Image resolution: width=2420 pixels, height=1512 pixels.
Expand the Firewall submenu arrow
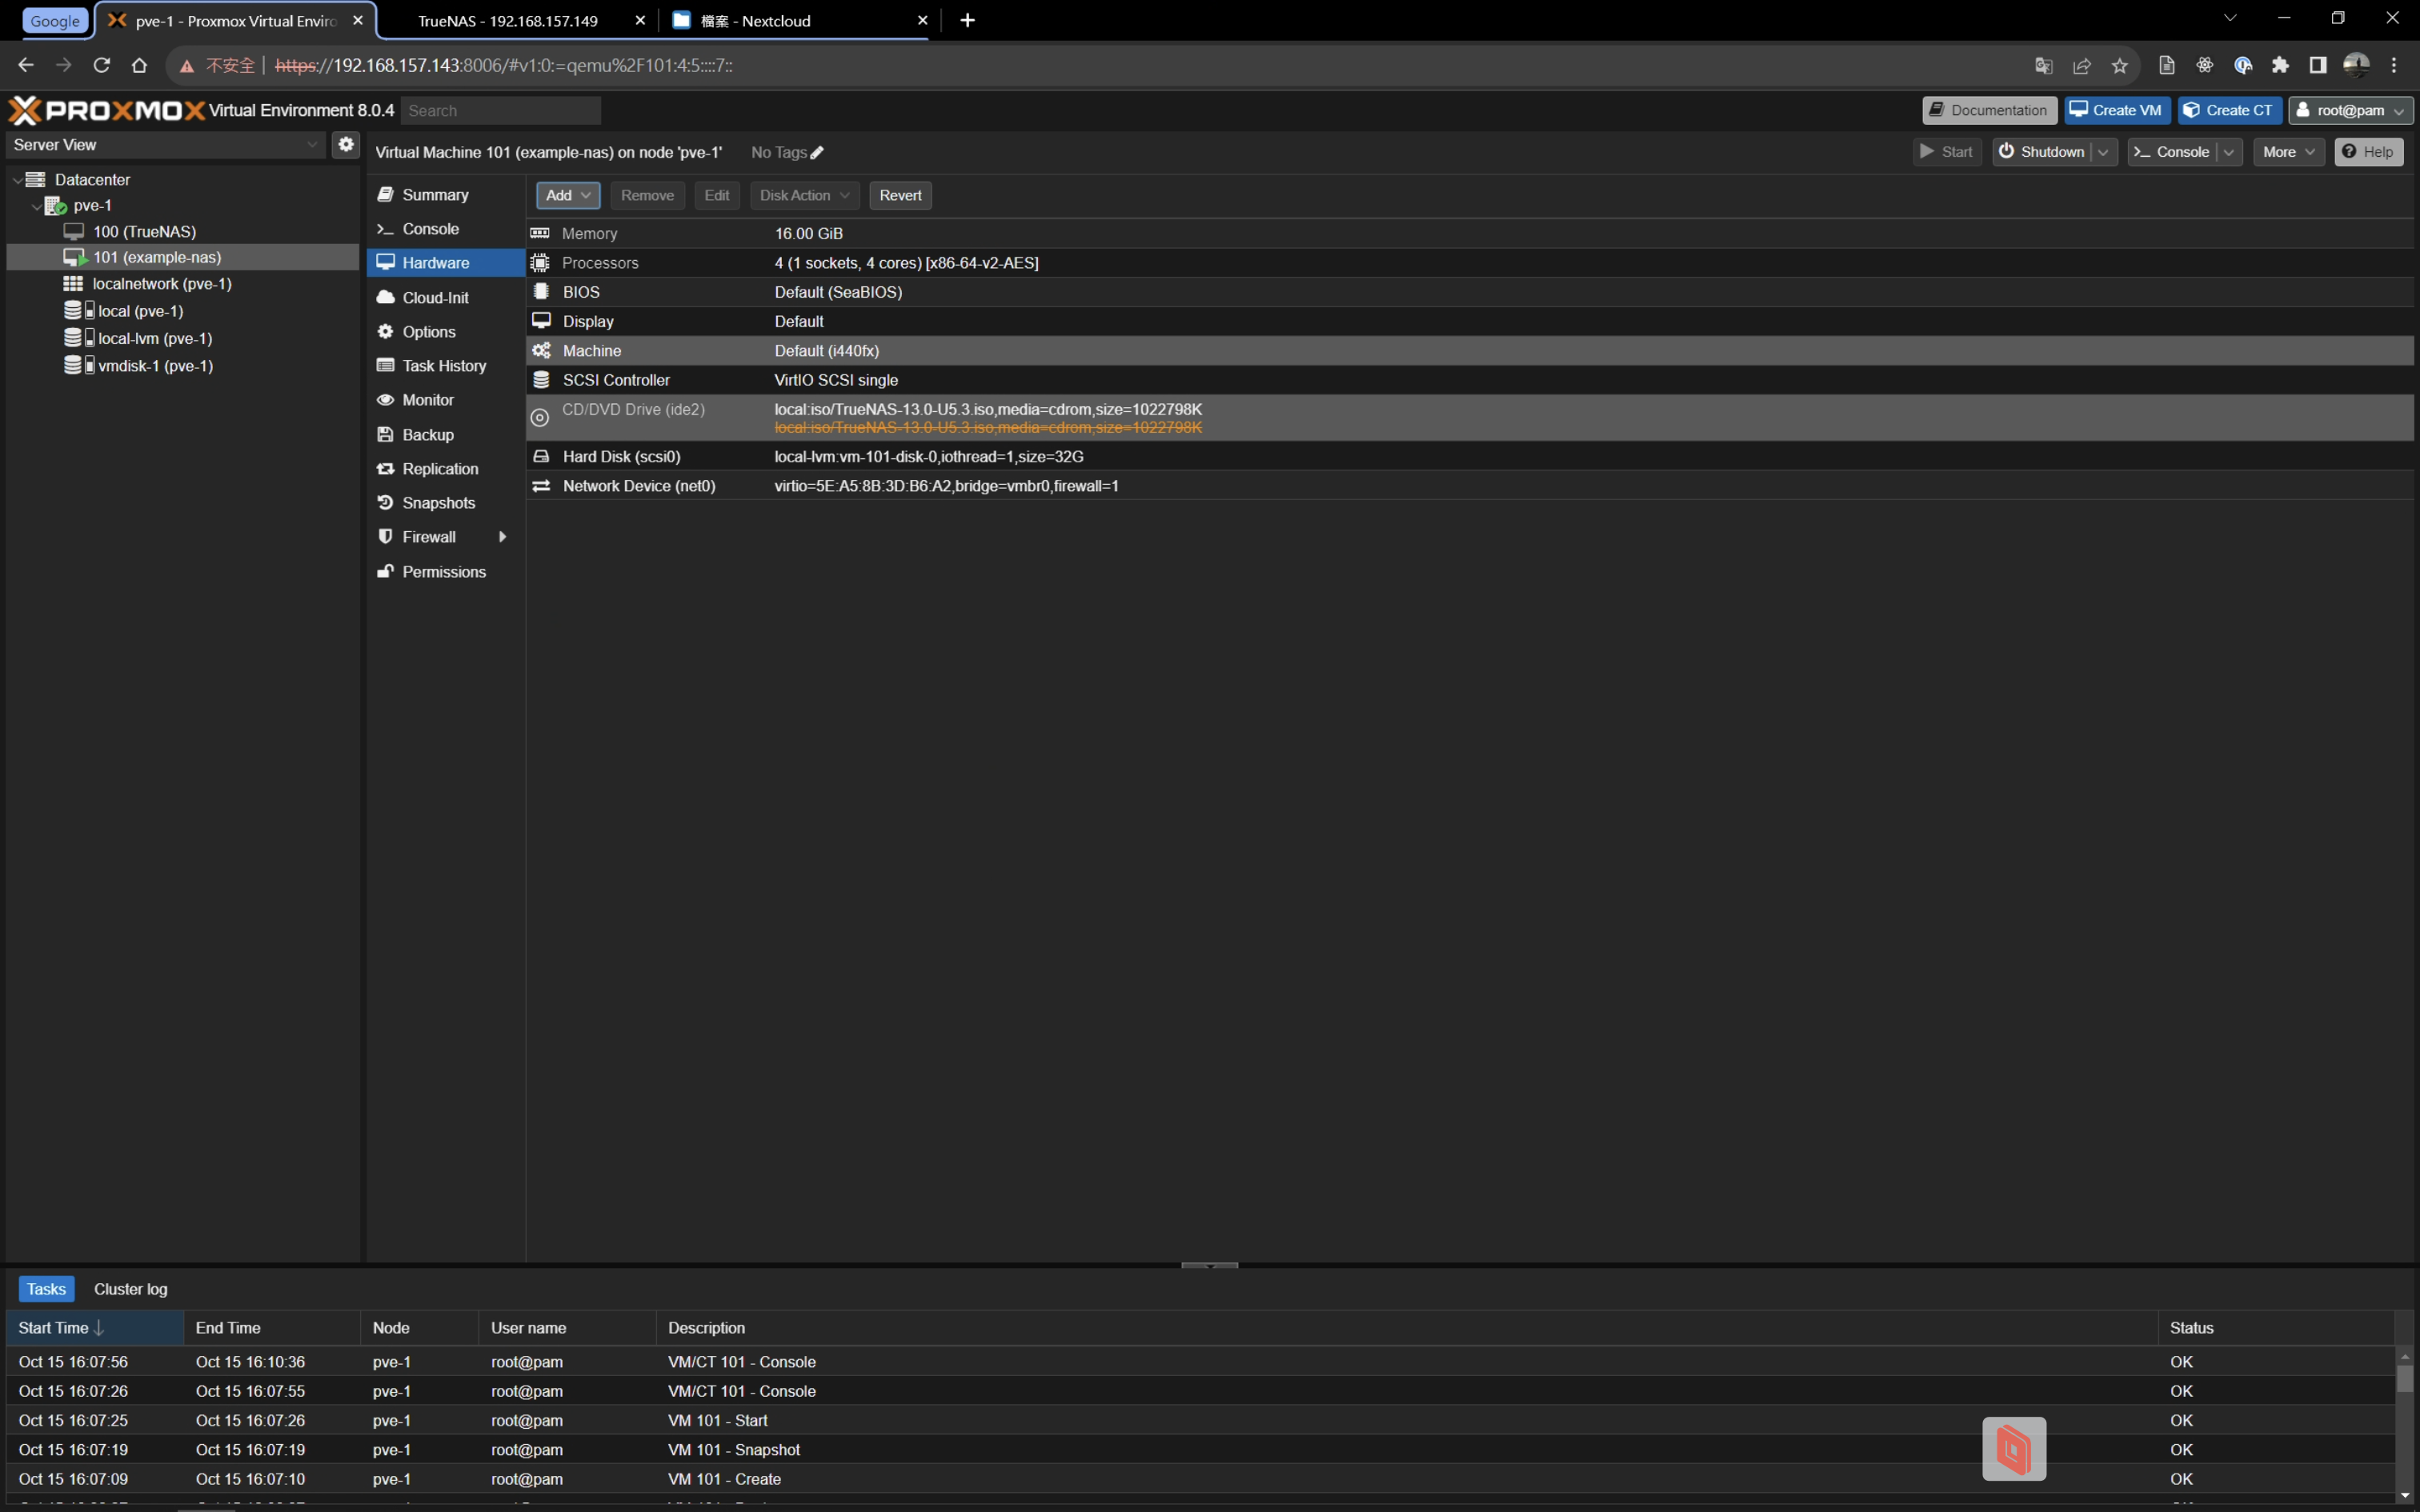[502, 537]
